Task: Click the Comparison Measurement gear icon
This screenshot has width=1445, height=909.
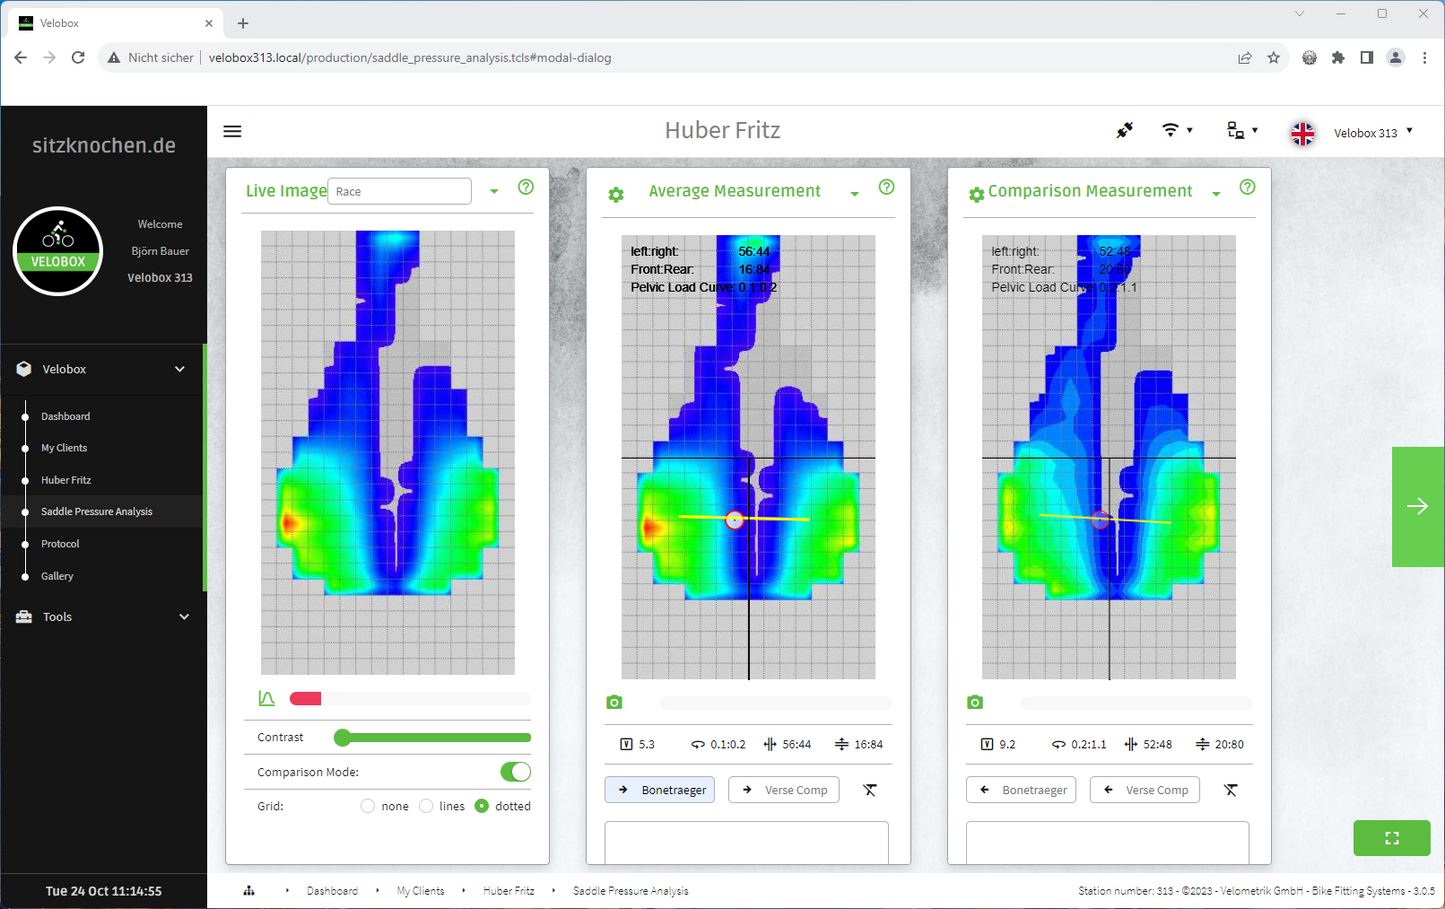Action: (x=976, y=195)
